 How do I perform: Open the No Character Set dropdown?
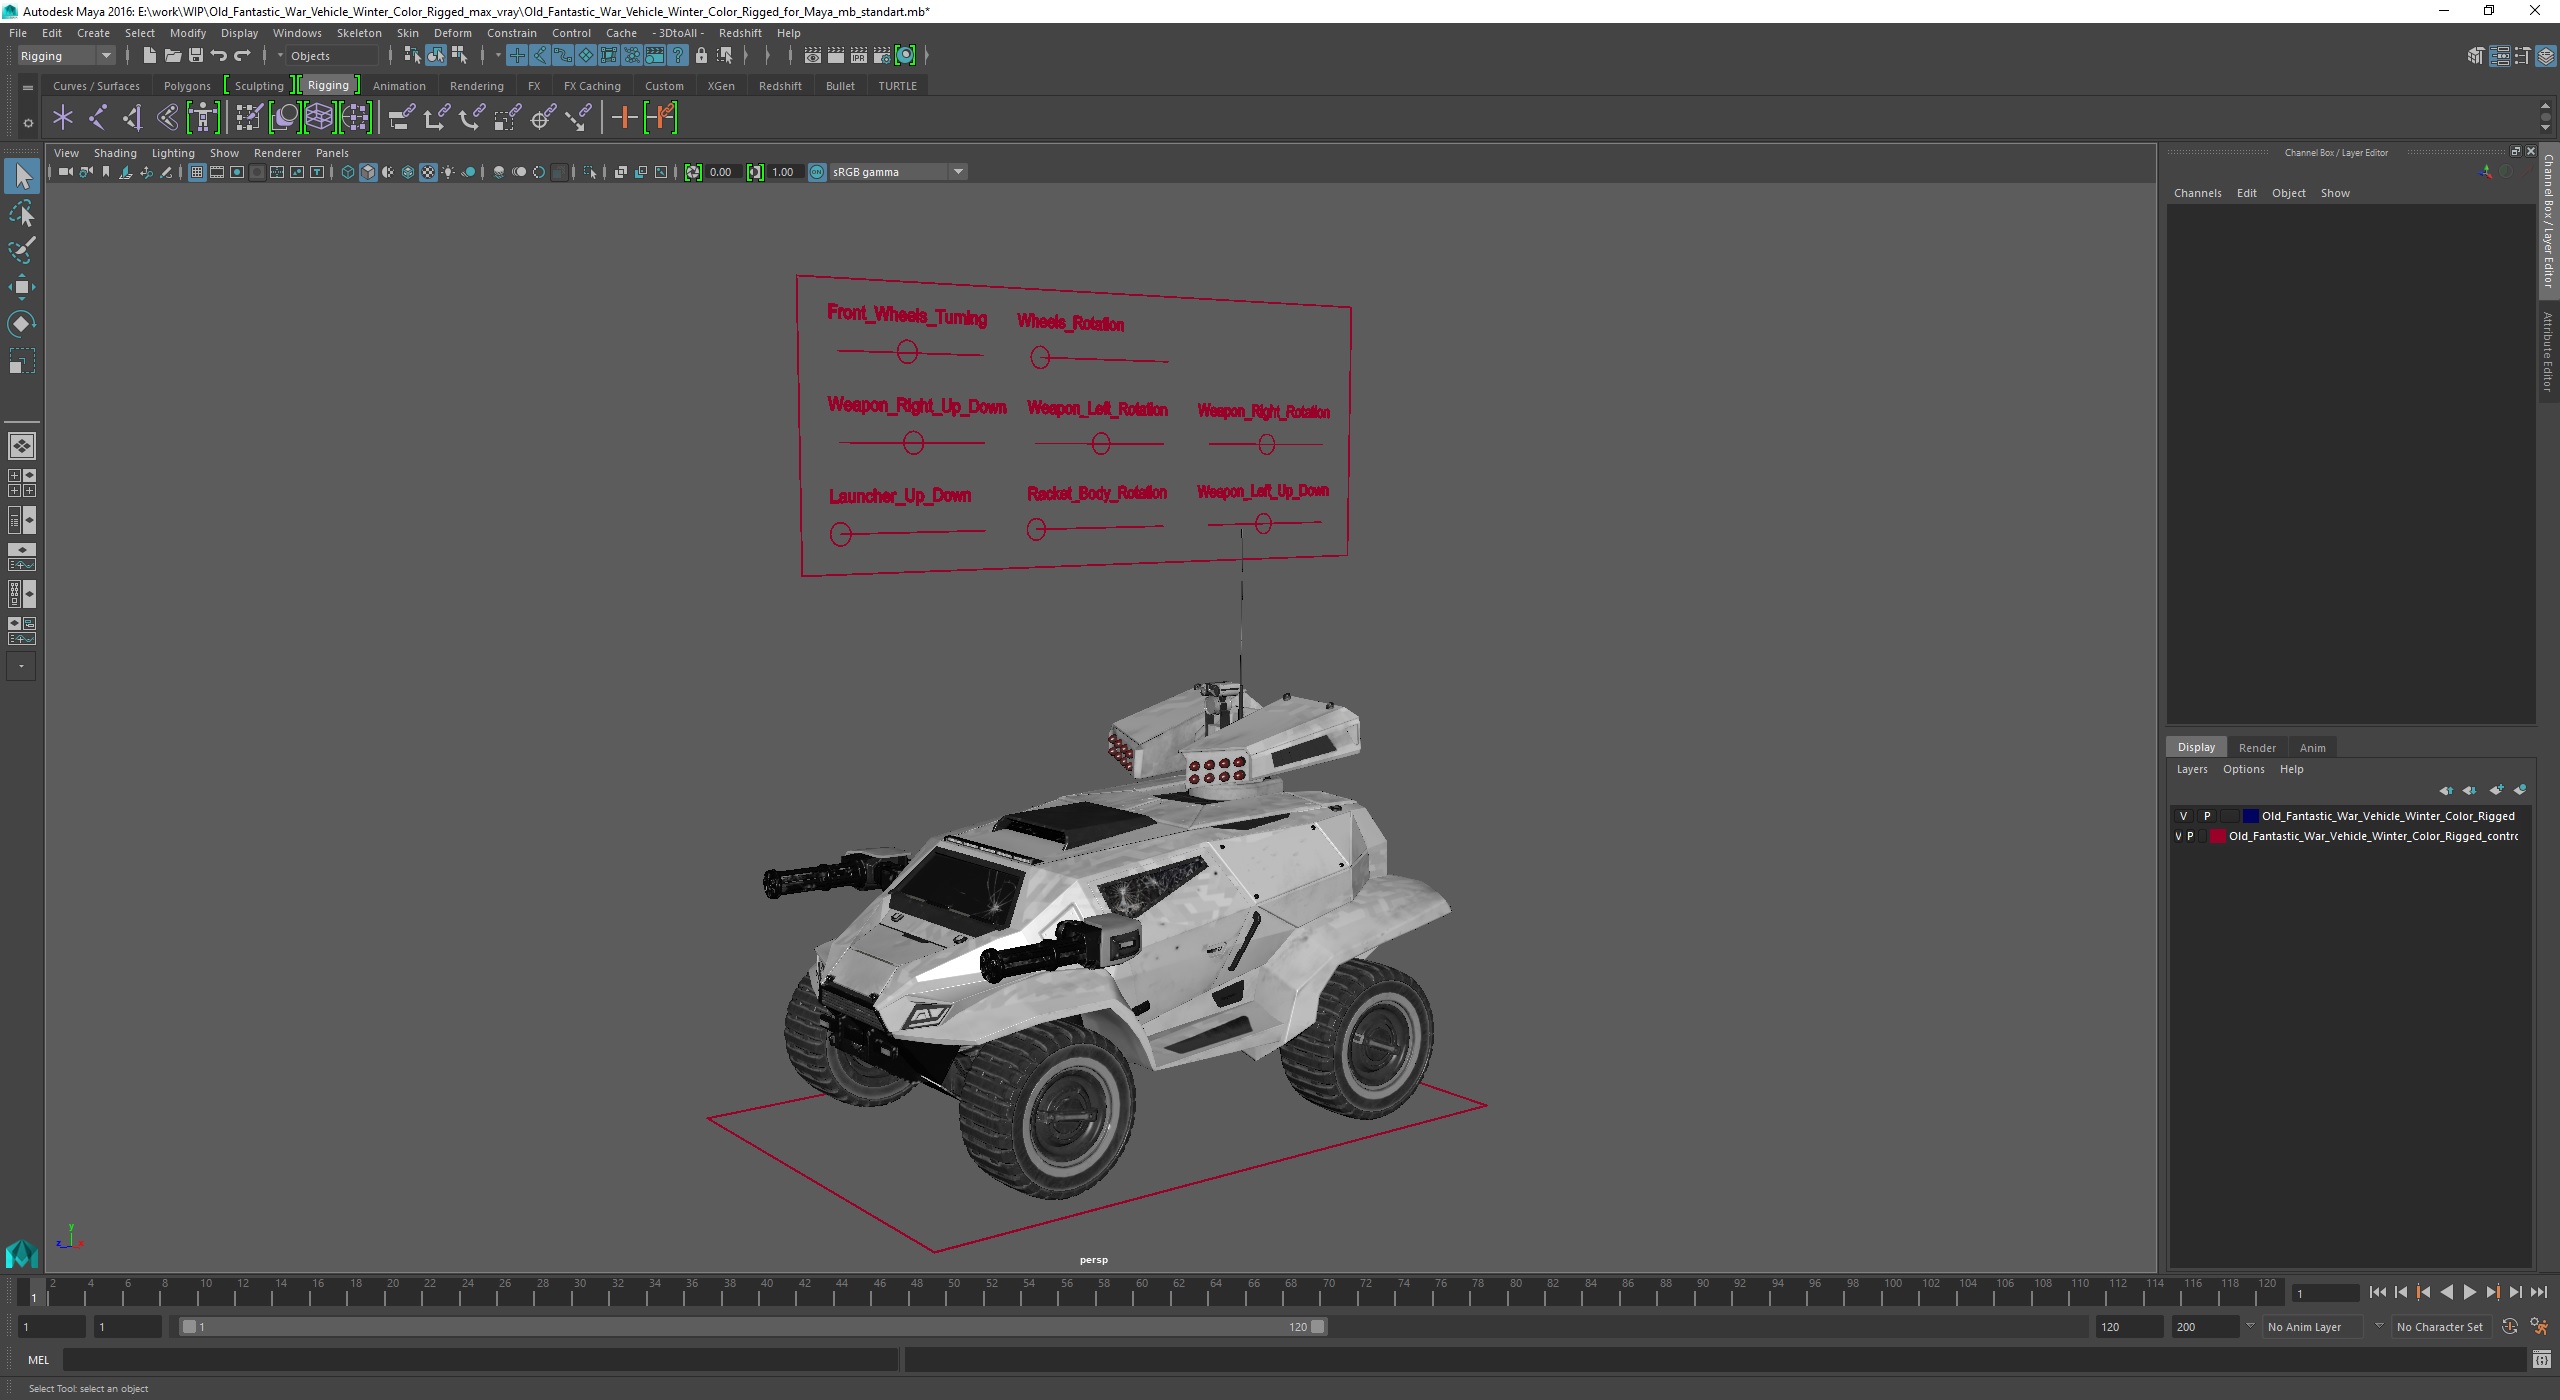point(2440,1327)
